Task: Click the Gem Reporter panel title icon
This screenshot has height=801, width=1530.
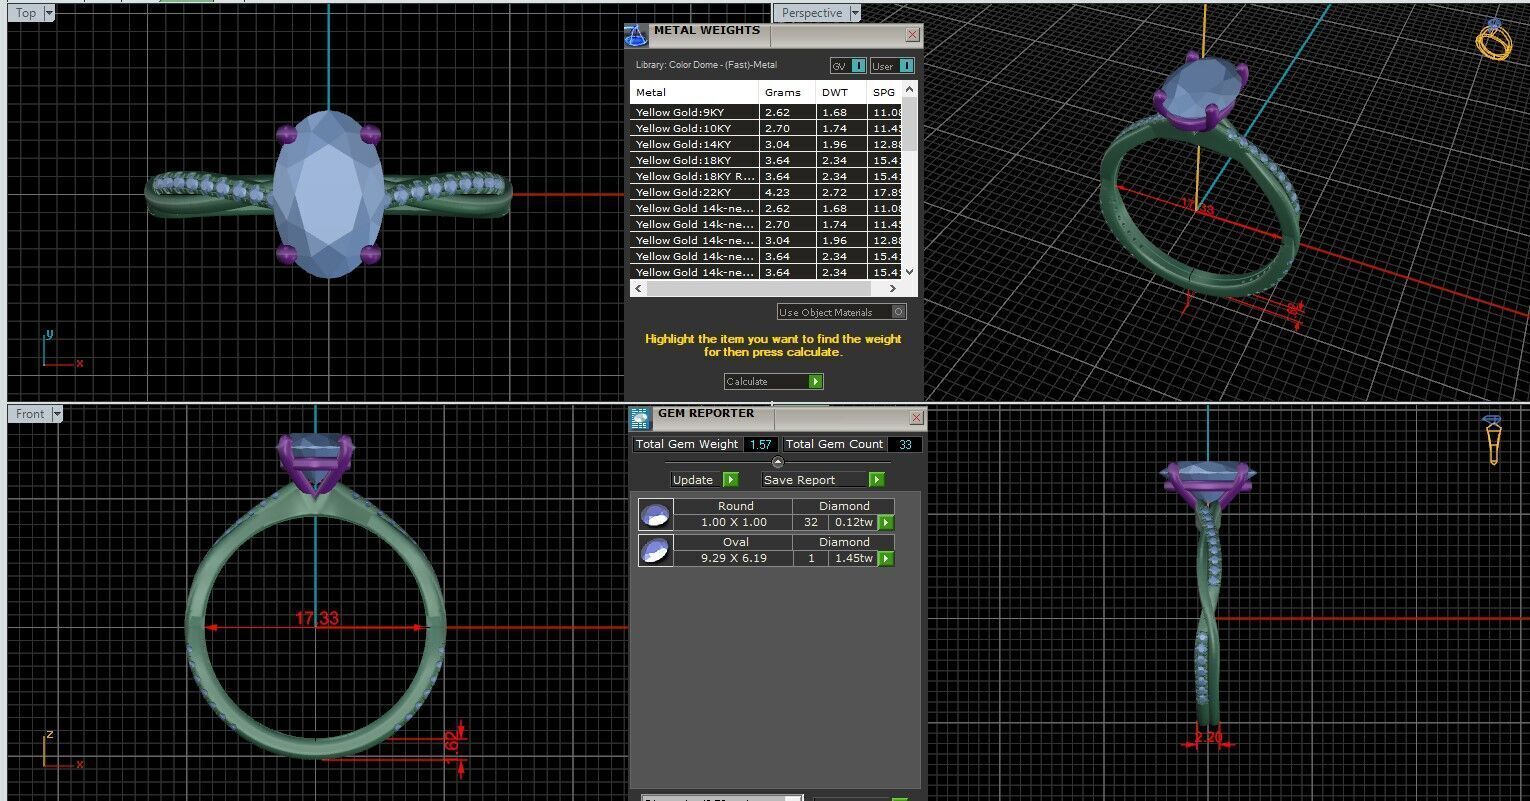Action: 640,418
